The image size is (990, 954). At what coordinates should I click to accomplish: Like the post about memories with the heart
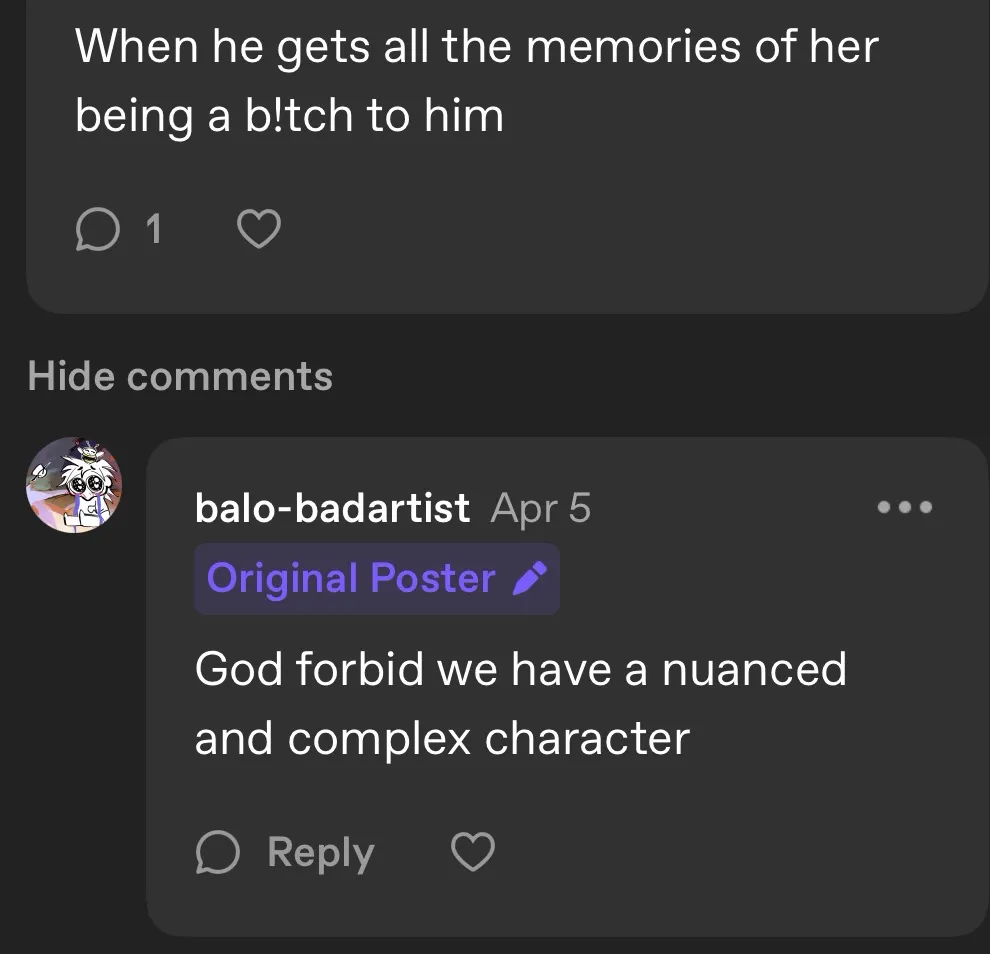pyautogui.click(x=259, y=231)
